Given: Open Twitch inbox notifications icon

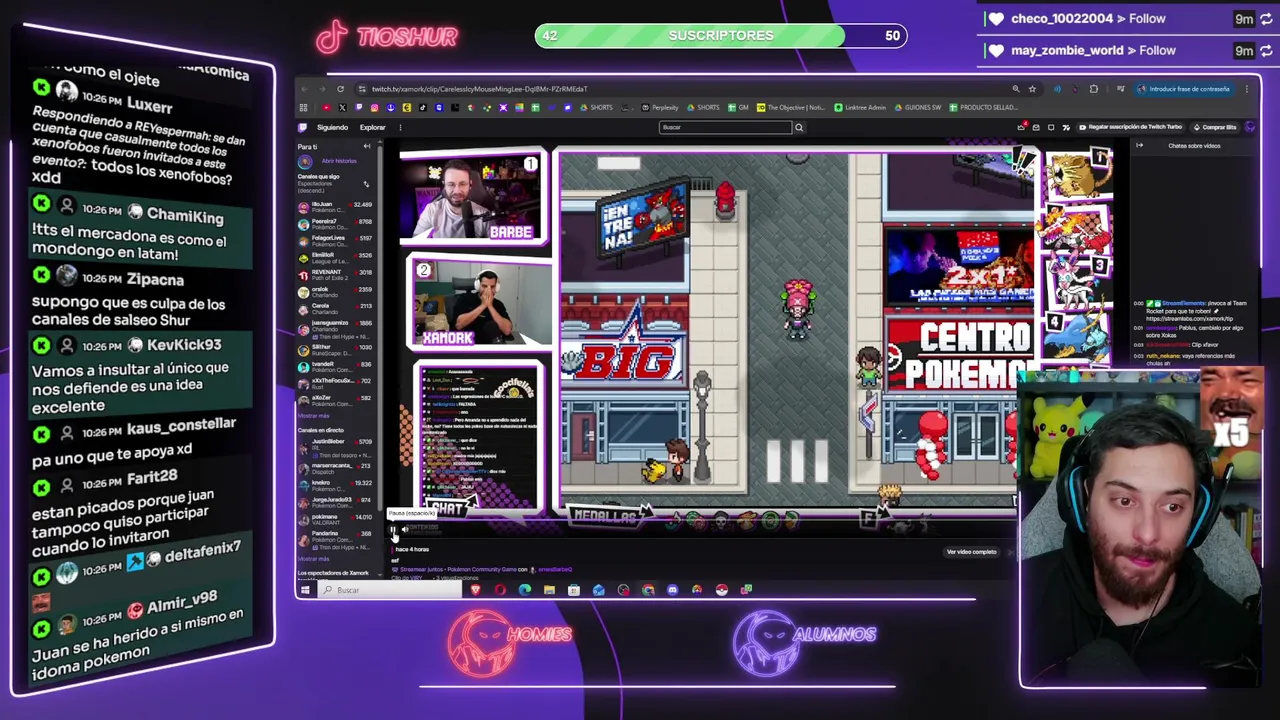Looking at the screenshot, I should (x=1036, y=127).
